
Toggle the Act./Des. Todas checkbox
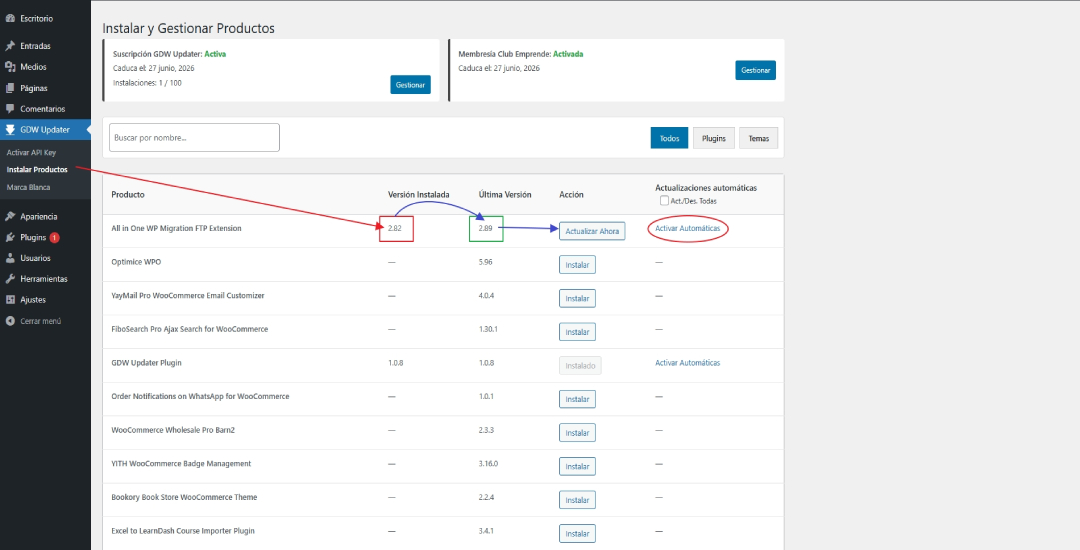pyautogui.click(x=664, y=201)
